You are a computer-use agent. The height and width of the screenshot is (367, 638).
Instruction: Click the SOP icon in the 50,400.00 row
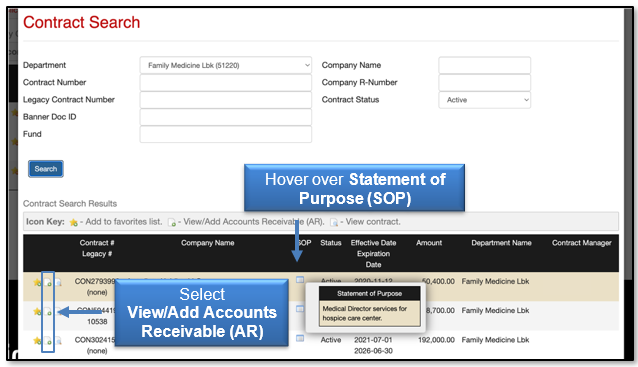point(300,280)
